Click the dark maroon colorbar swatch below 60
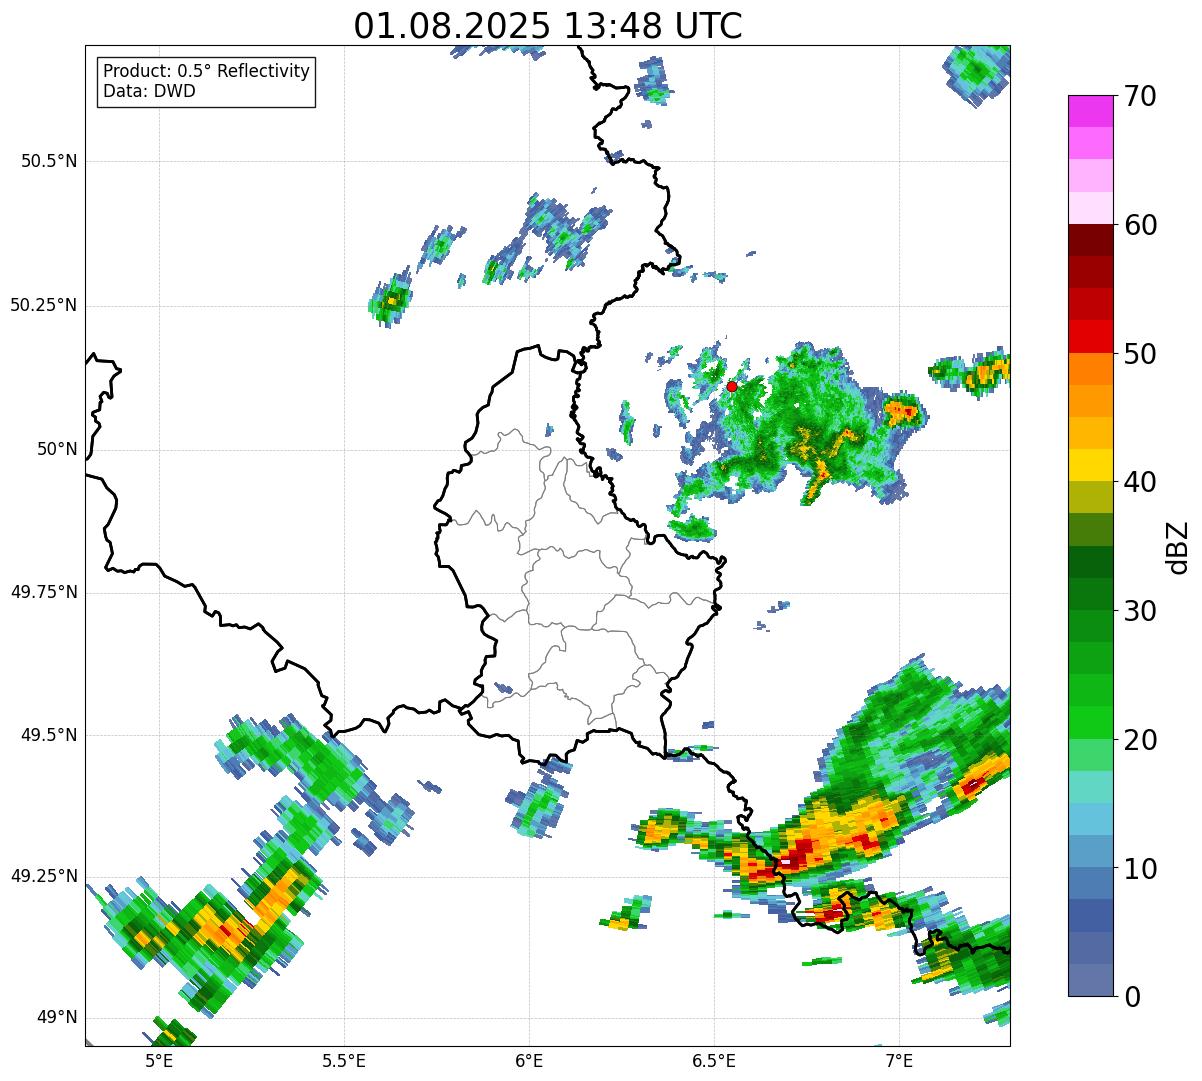 coord(1090,241)
